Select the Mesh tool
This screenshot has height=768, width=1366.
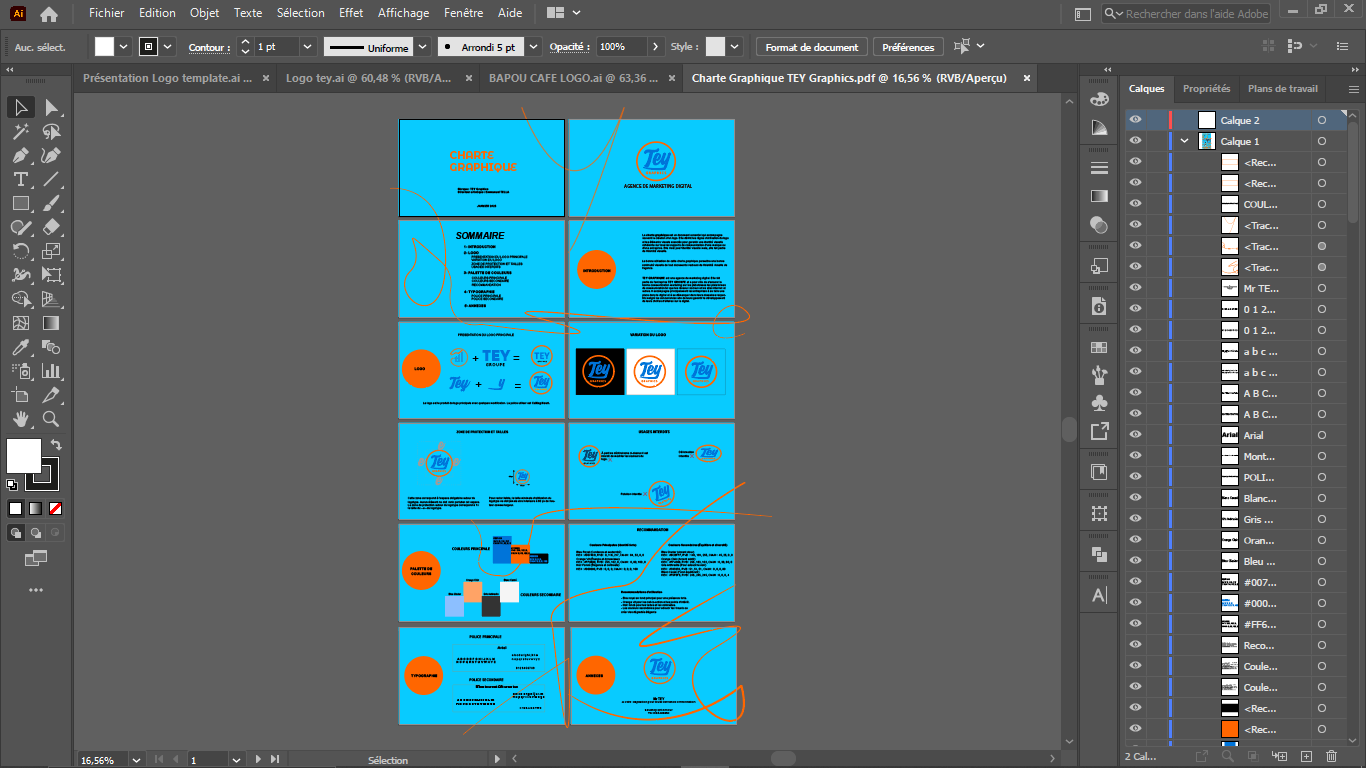[x=20, y=323]
